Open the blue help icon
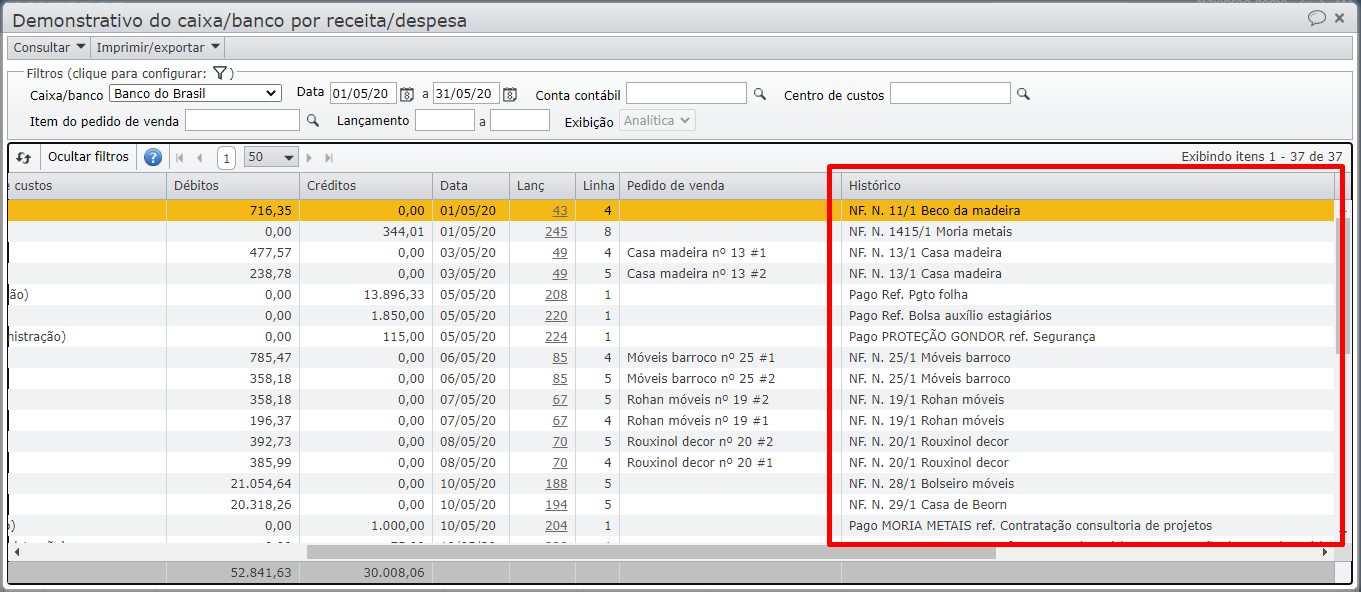This screenshot has width=1361, height=592. point(152,157)
